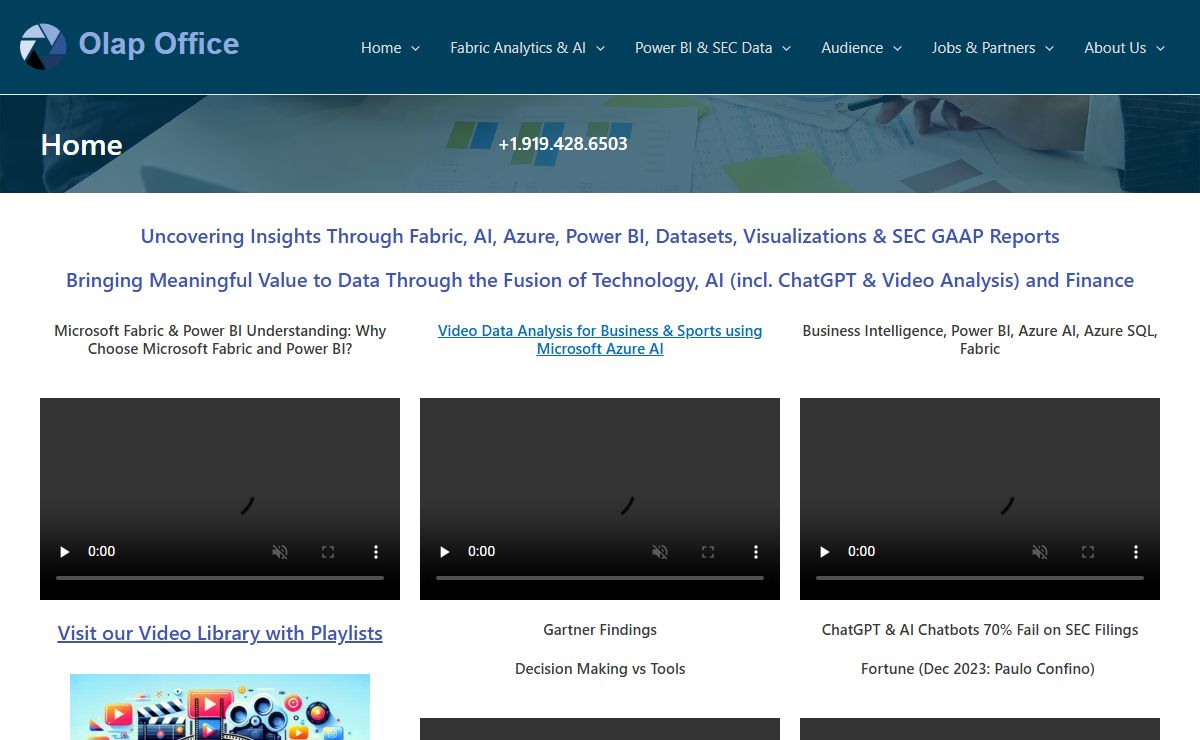Click Business Intelligence, Power BI, Azure AI caption
The height and width of the screenshot is (740, 1200).
tap(980, 340)
